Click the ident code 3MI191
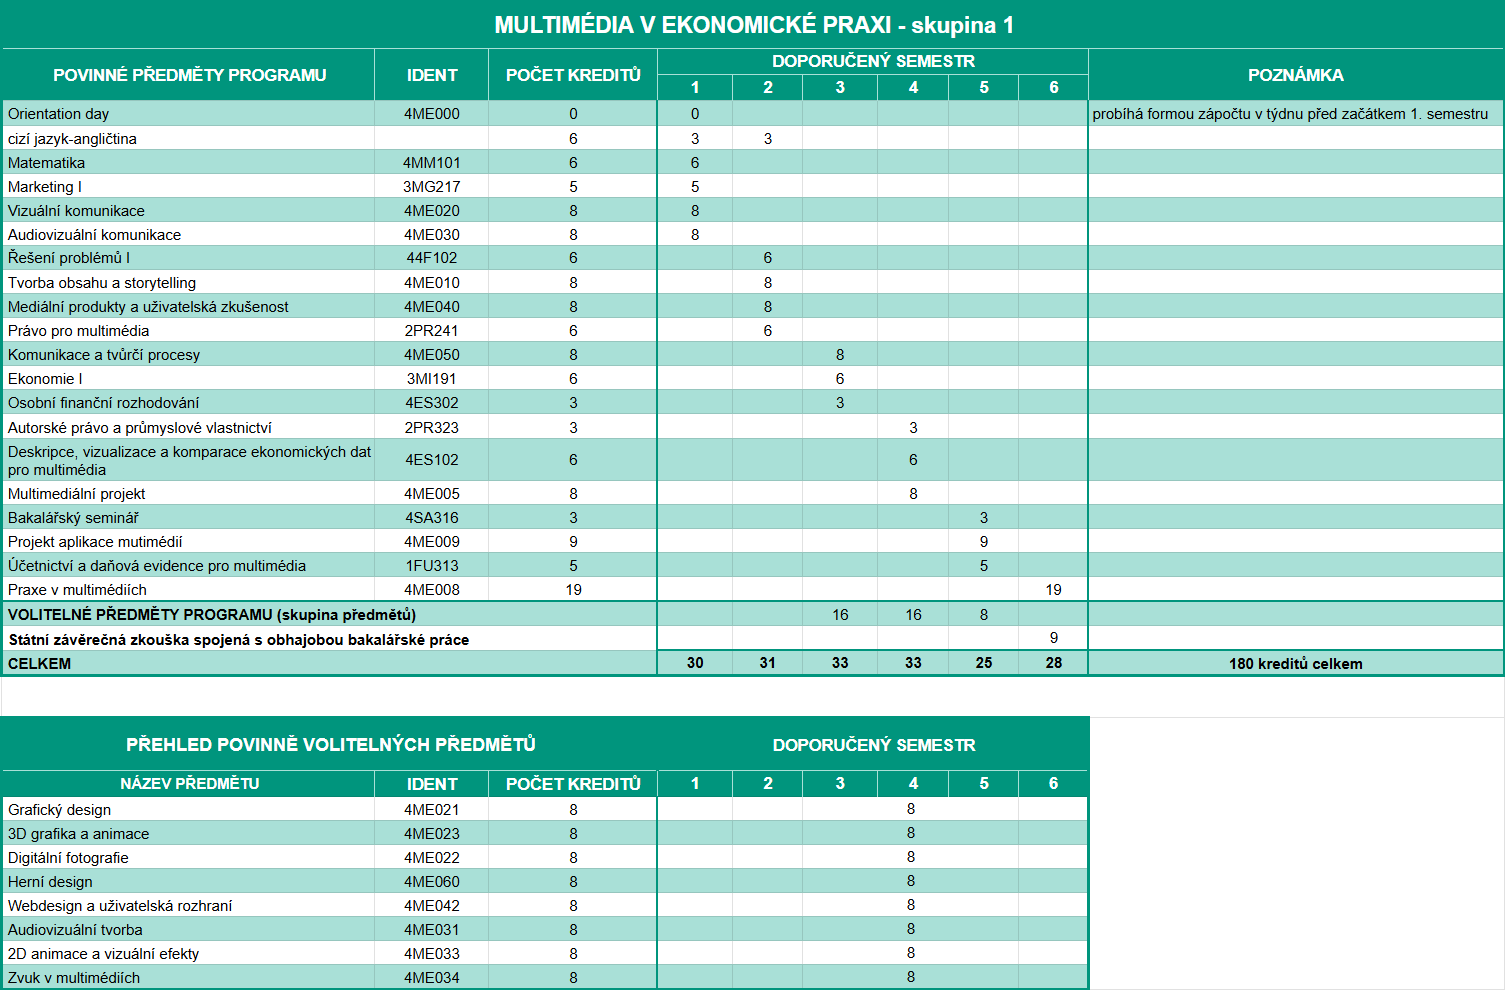This screenshot has width=1505, height=990. click(x=432, y=379)
